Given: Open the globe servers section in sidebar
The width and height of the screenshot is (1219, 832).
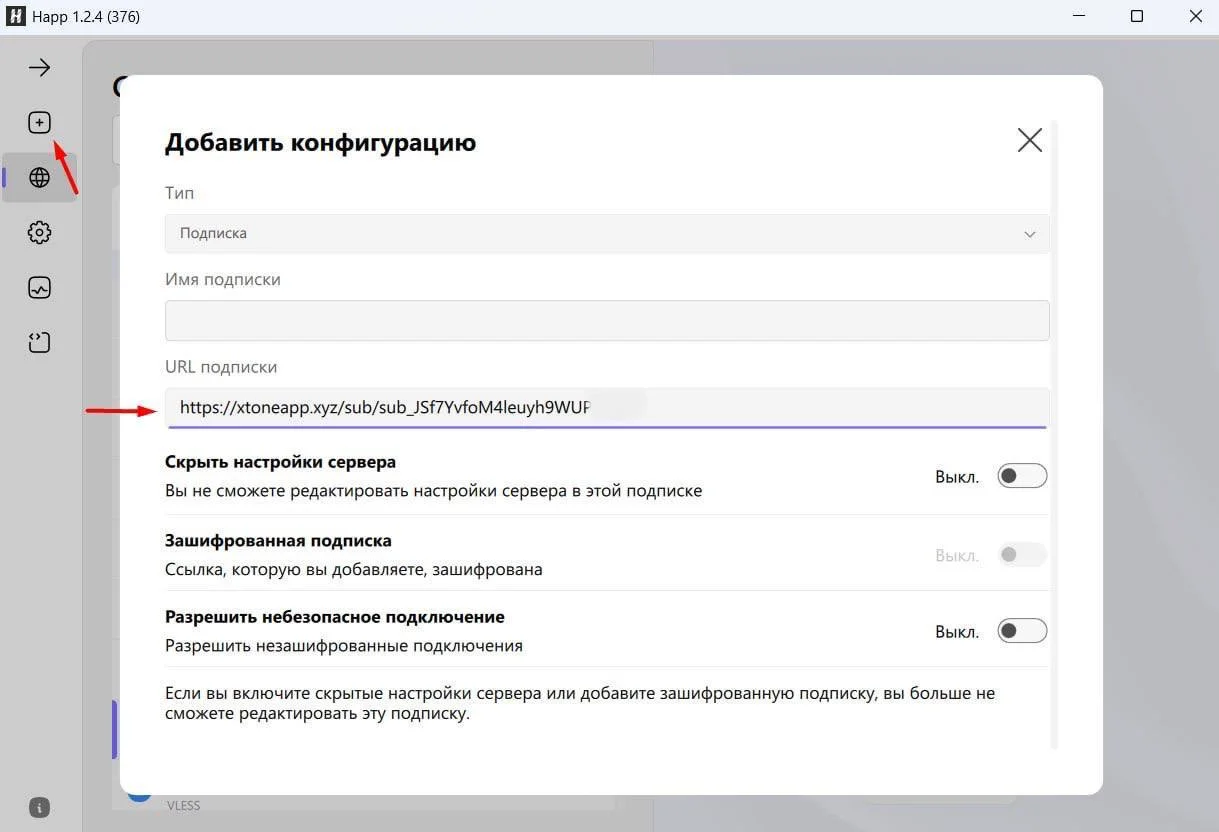Looking at the screenshot, I should tap(39, 178).
